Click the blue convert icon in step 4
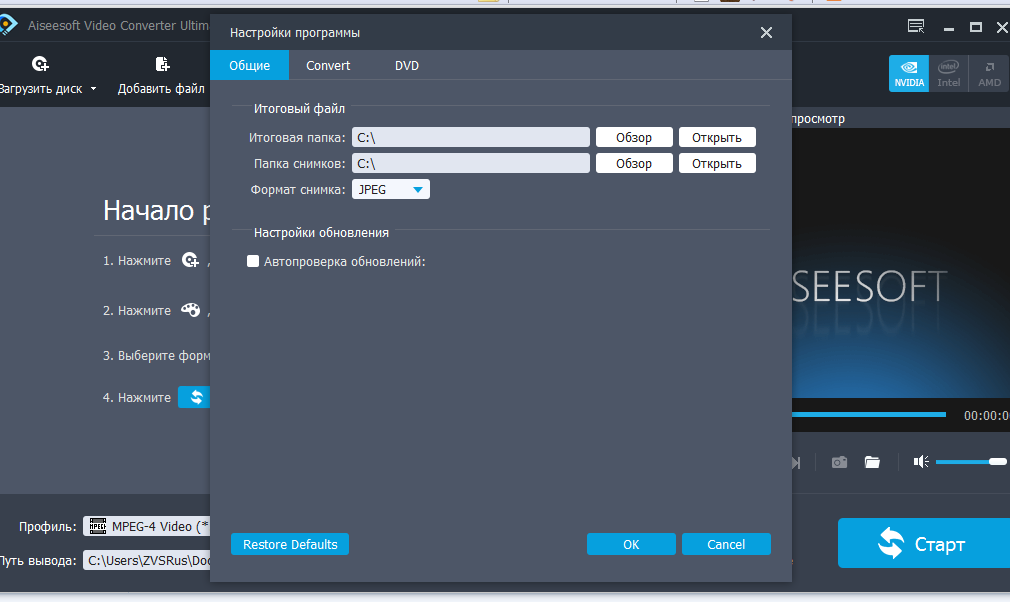This screenshot has height=602, width=1010. point(195,397)
